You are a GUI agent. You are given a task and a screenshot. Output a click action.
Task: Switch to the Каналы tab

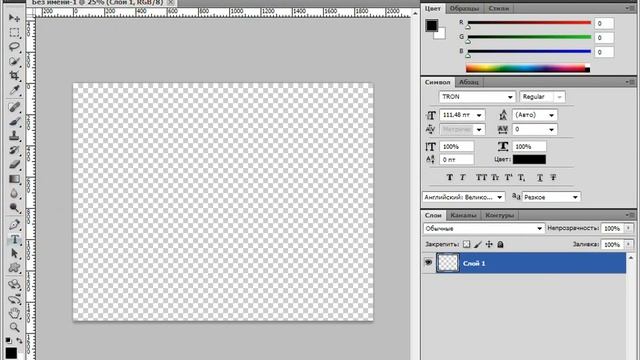click(463, 215)
